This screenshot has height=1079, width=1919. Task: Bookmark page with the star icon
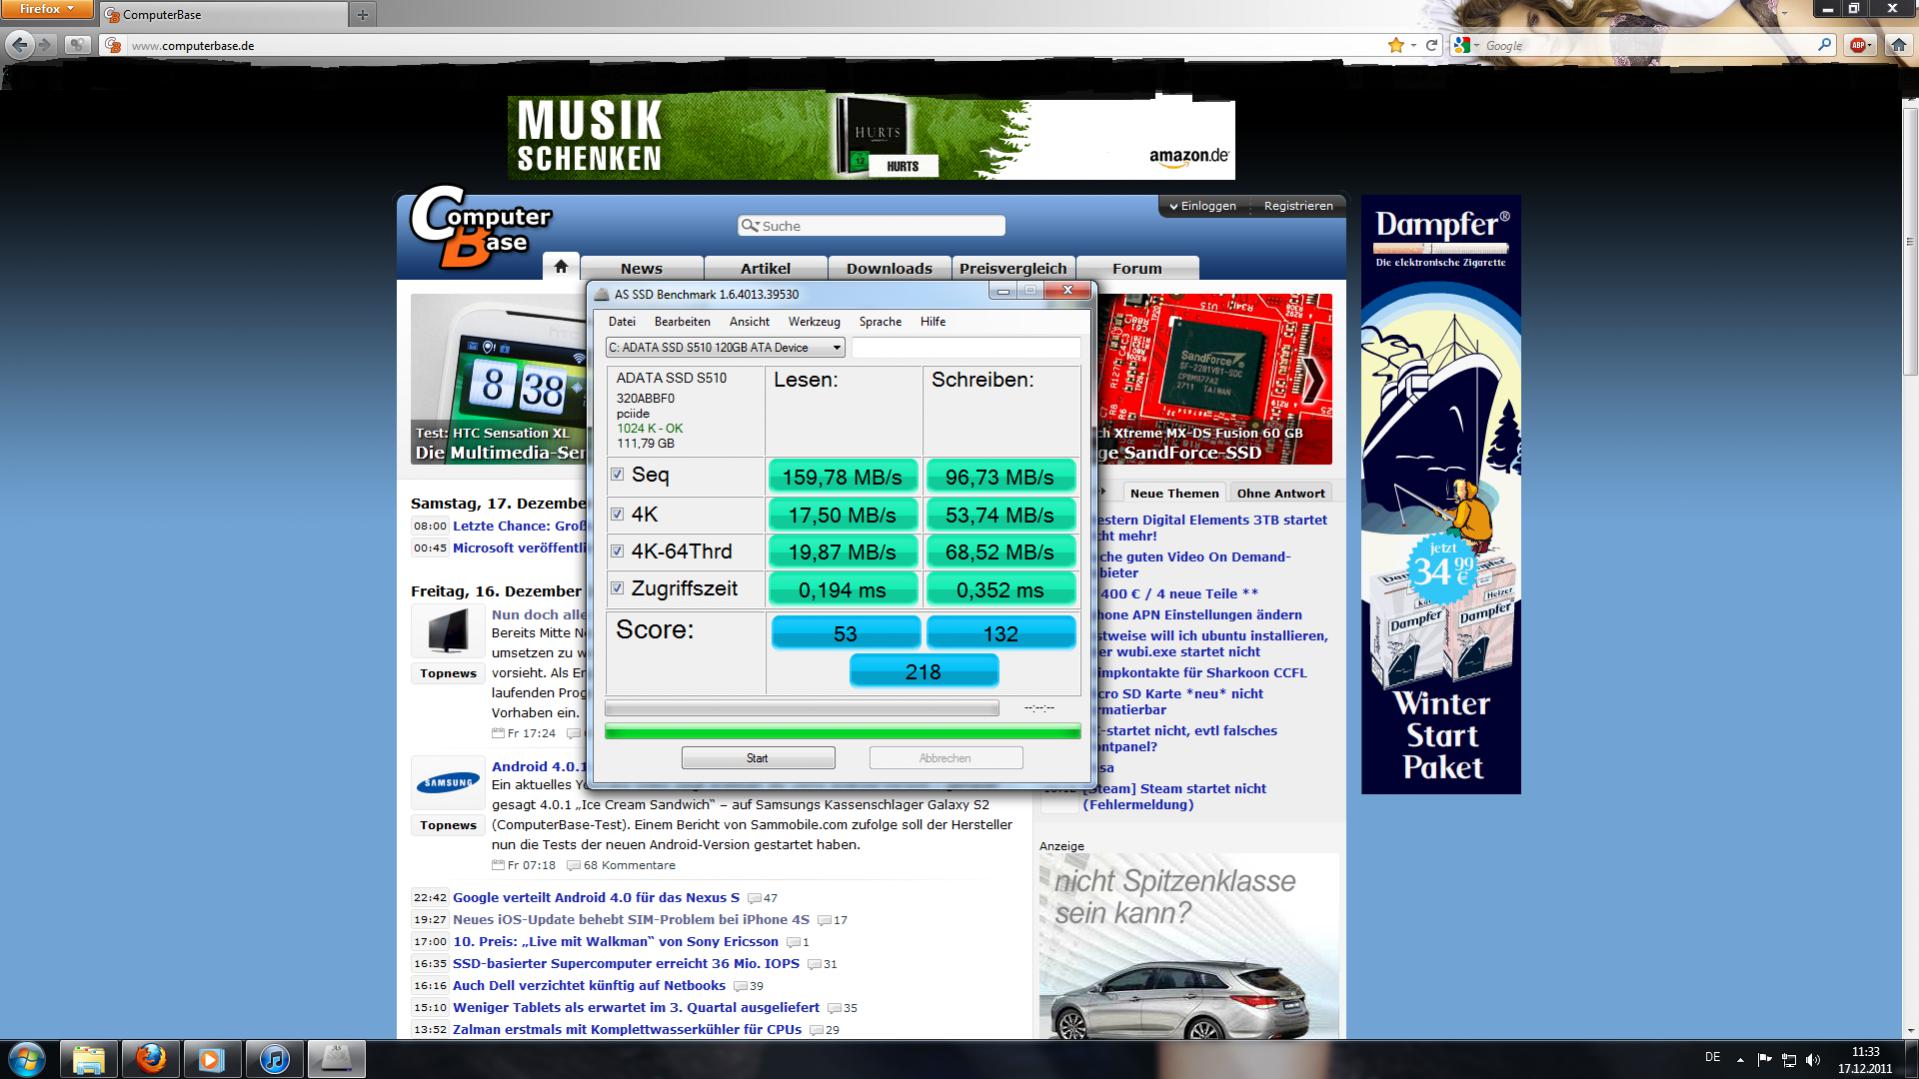pyautogui.click(x=1396, y=45)
